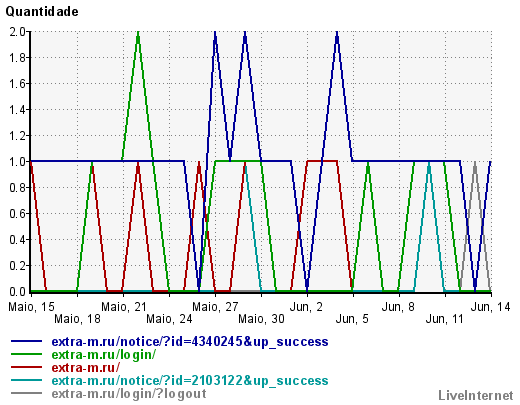Screen dimensions: 520x405
Task: Click the gray legend line swatch
Action: (x=26, y=393)
